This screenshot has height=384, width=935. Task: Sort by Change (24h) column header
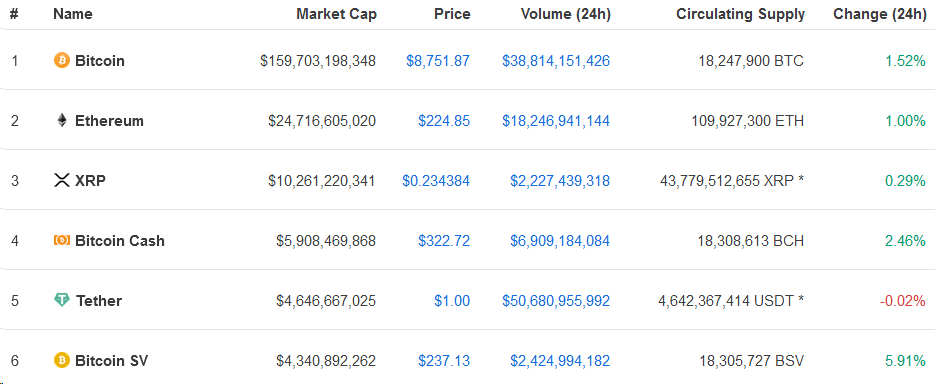click(x=880, y=14)
